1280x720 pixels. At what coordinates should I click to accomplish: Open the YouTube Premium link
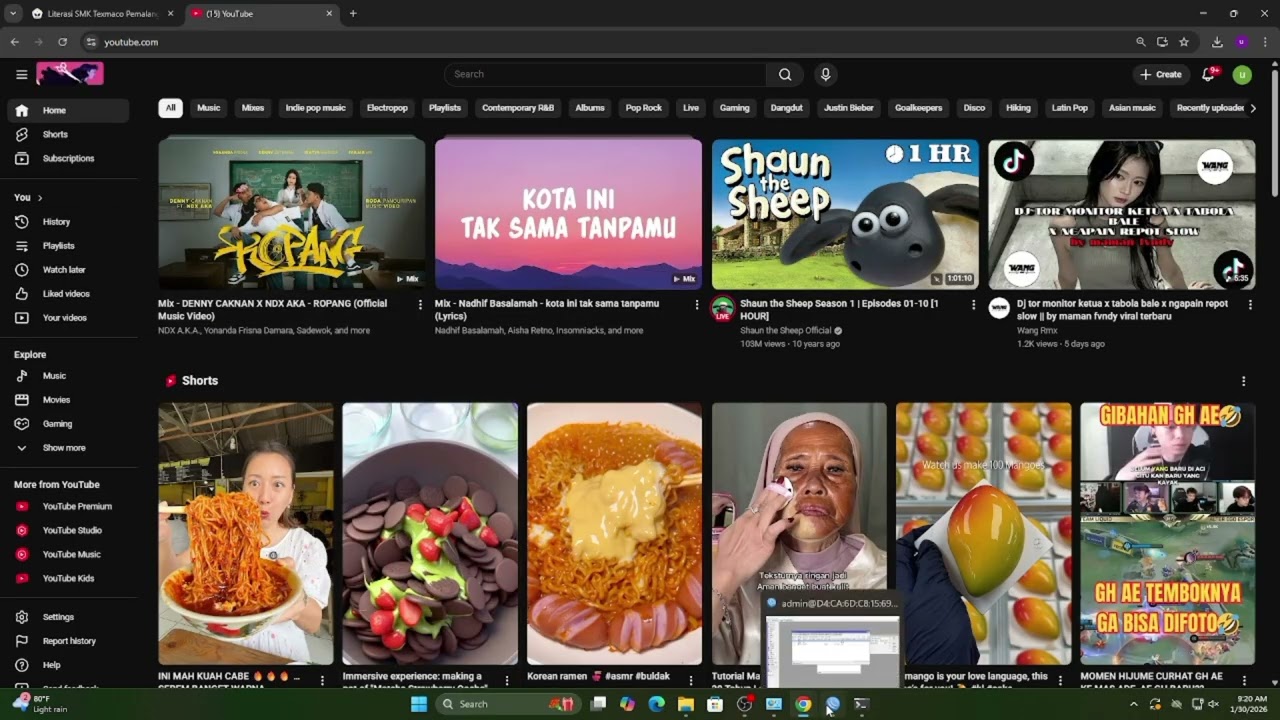coord(68,506)
